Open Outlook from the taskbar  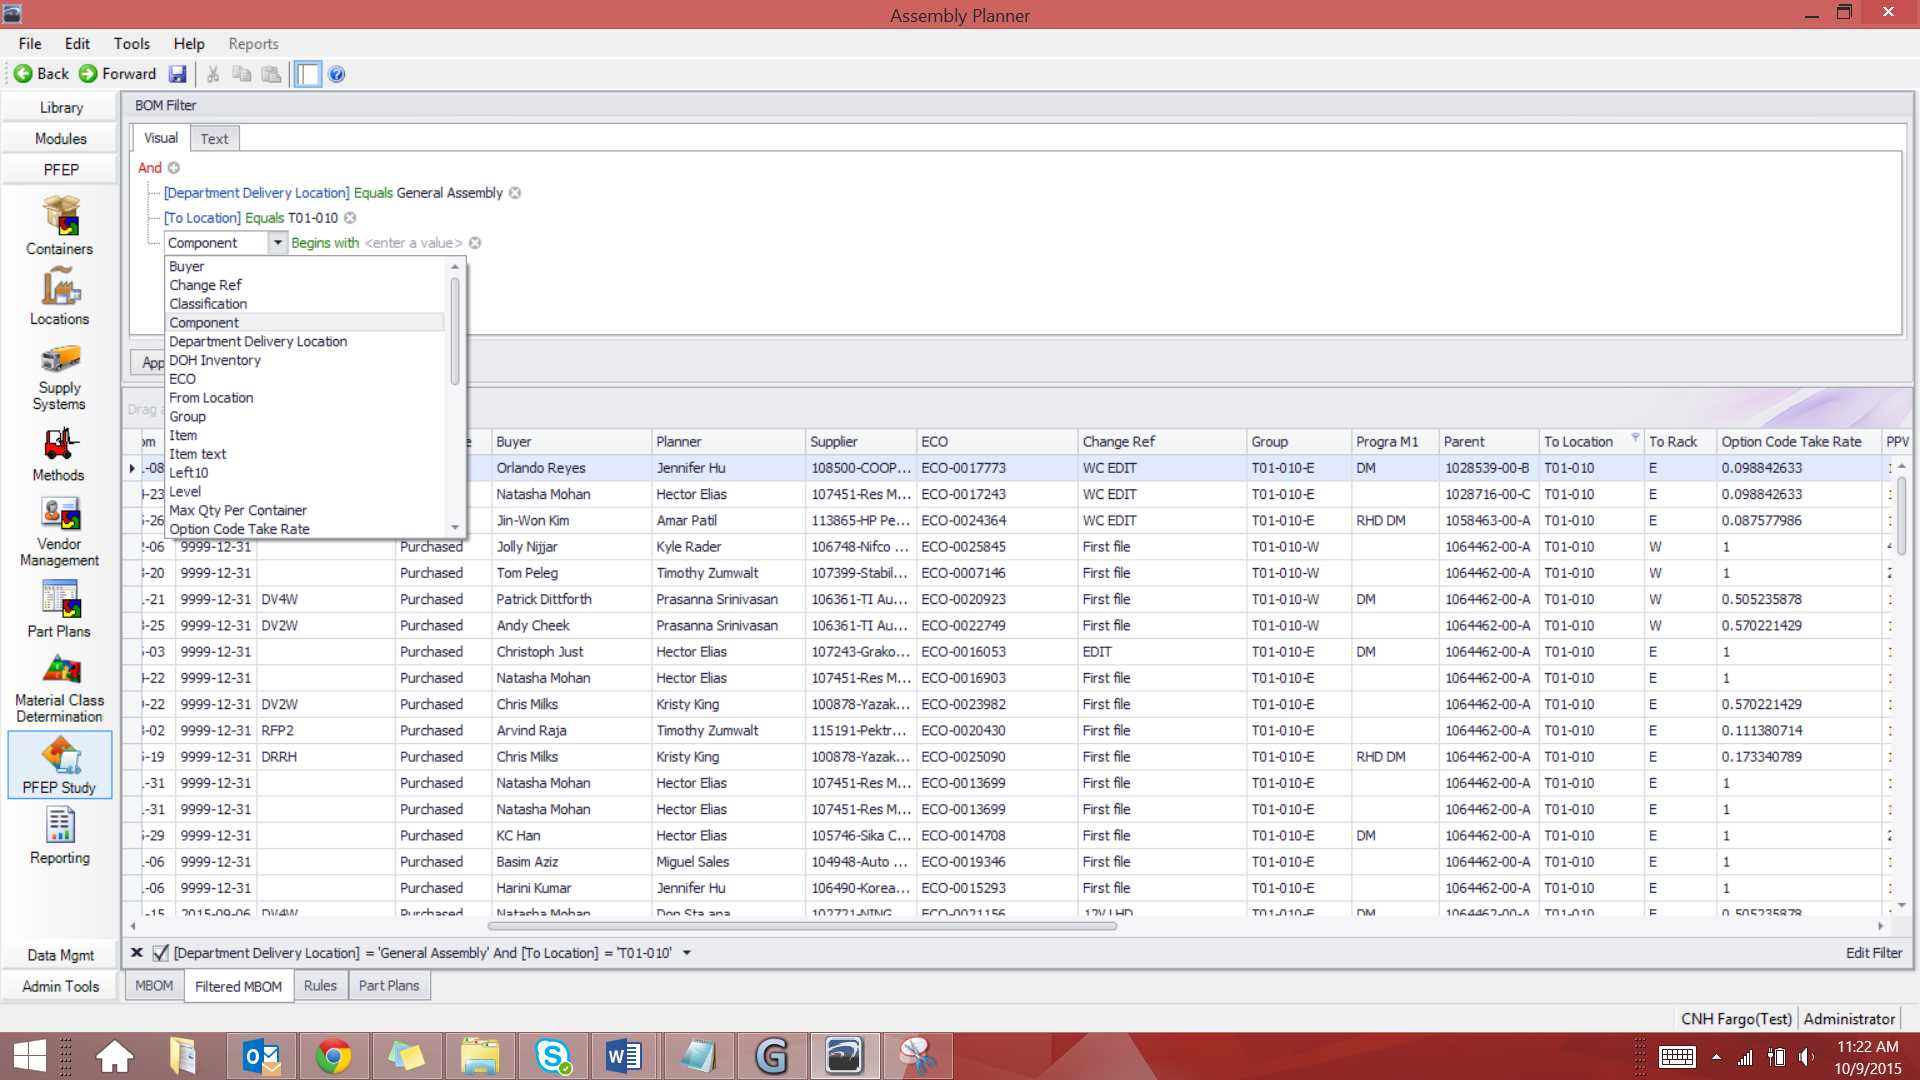point(261,1056)
